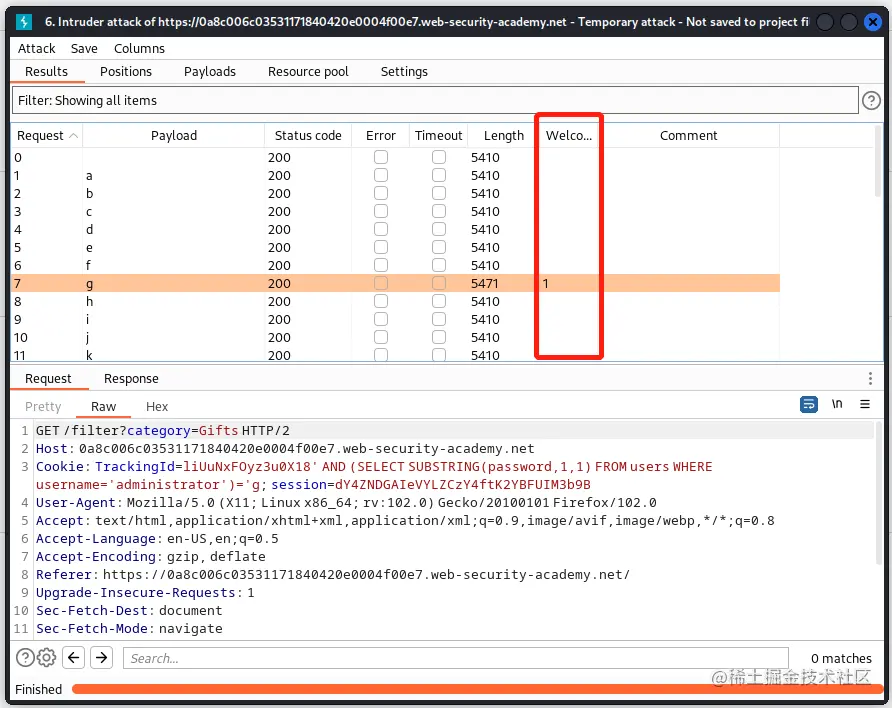
Task: Go to the next search match arrow
Action: point(101,658)
